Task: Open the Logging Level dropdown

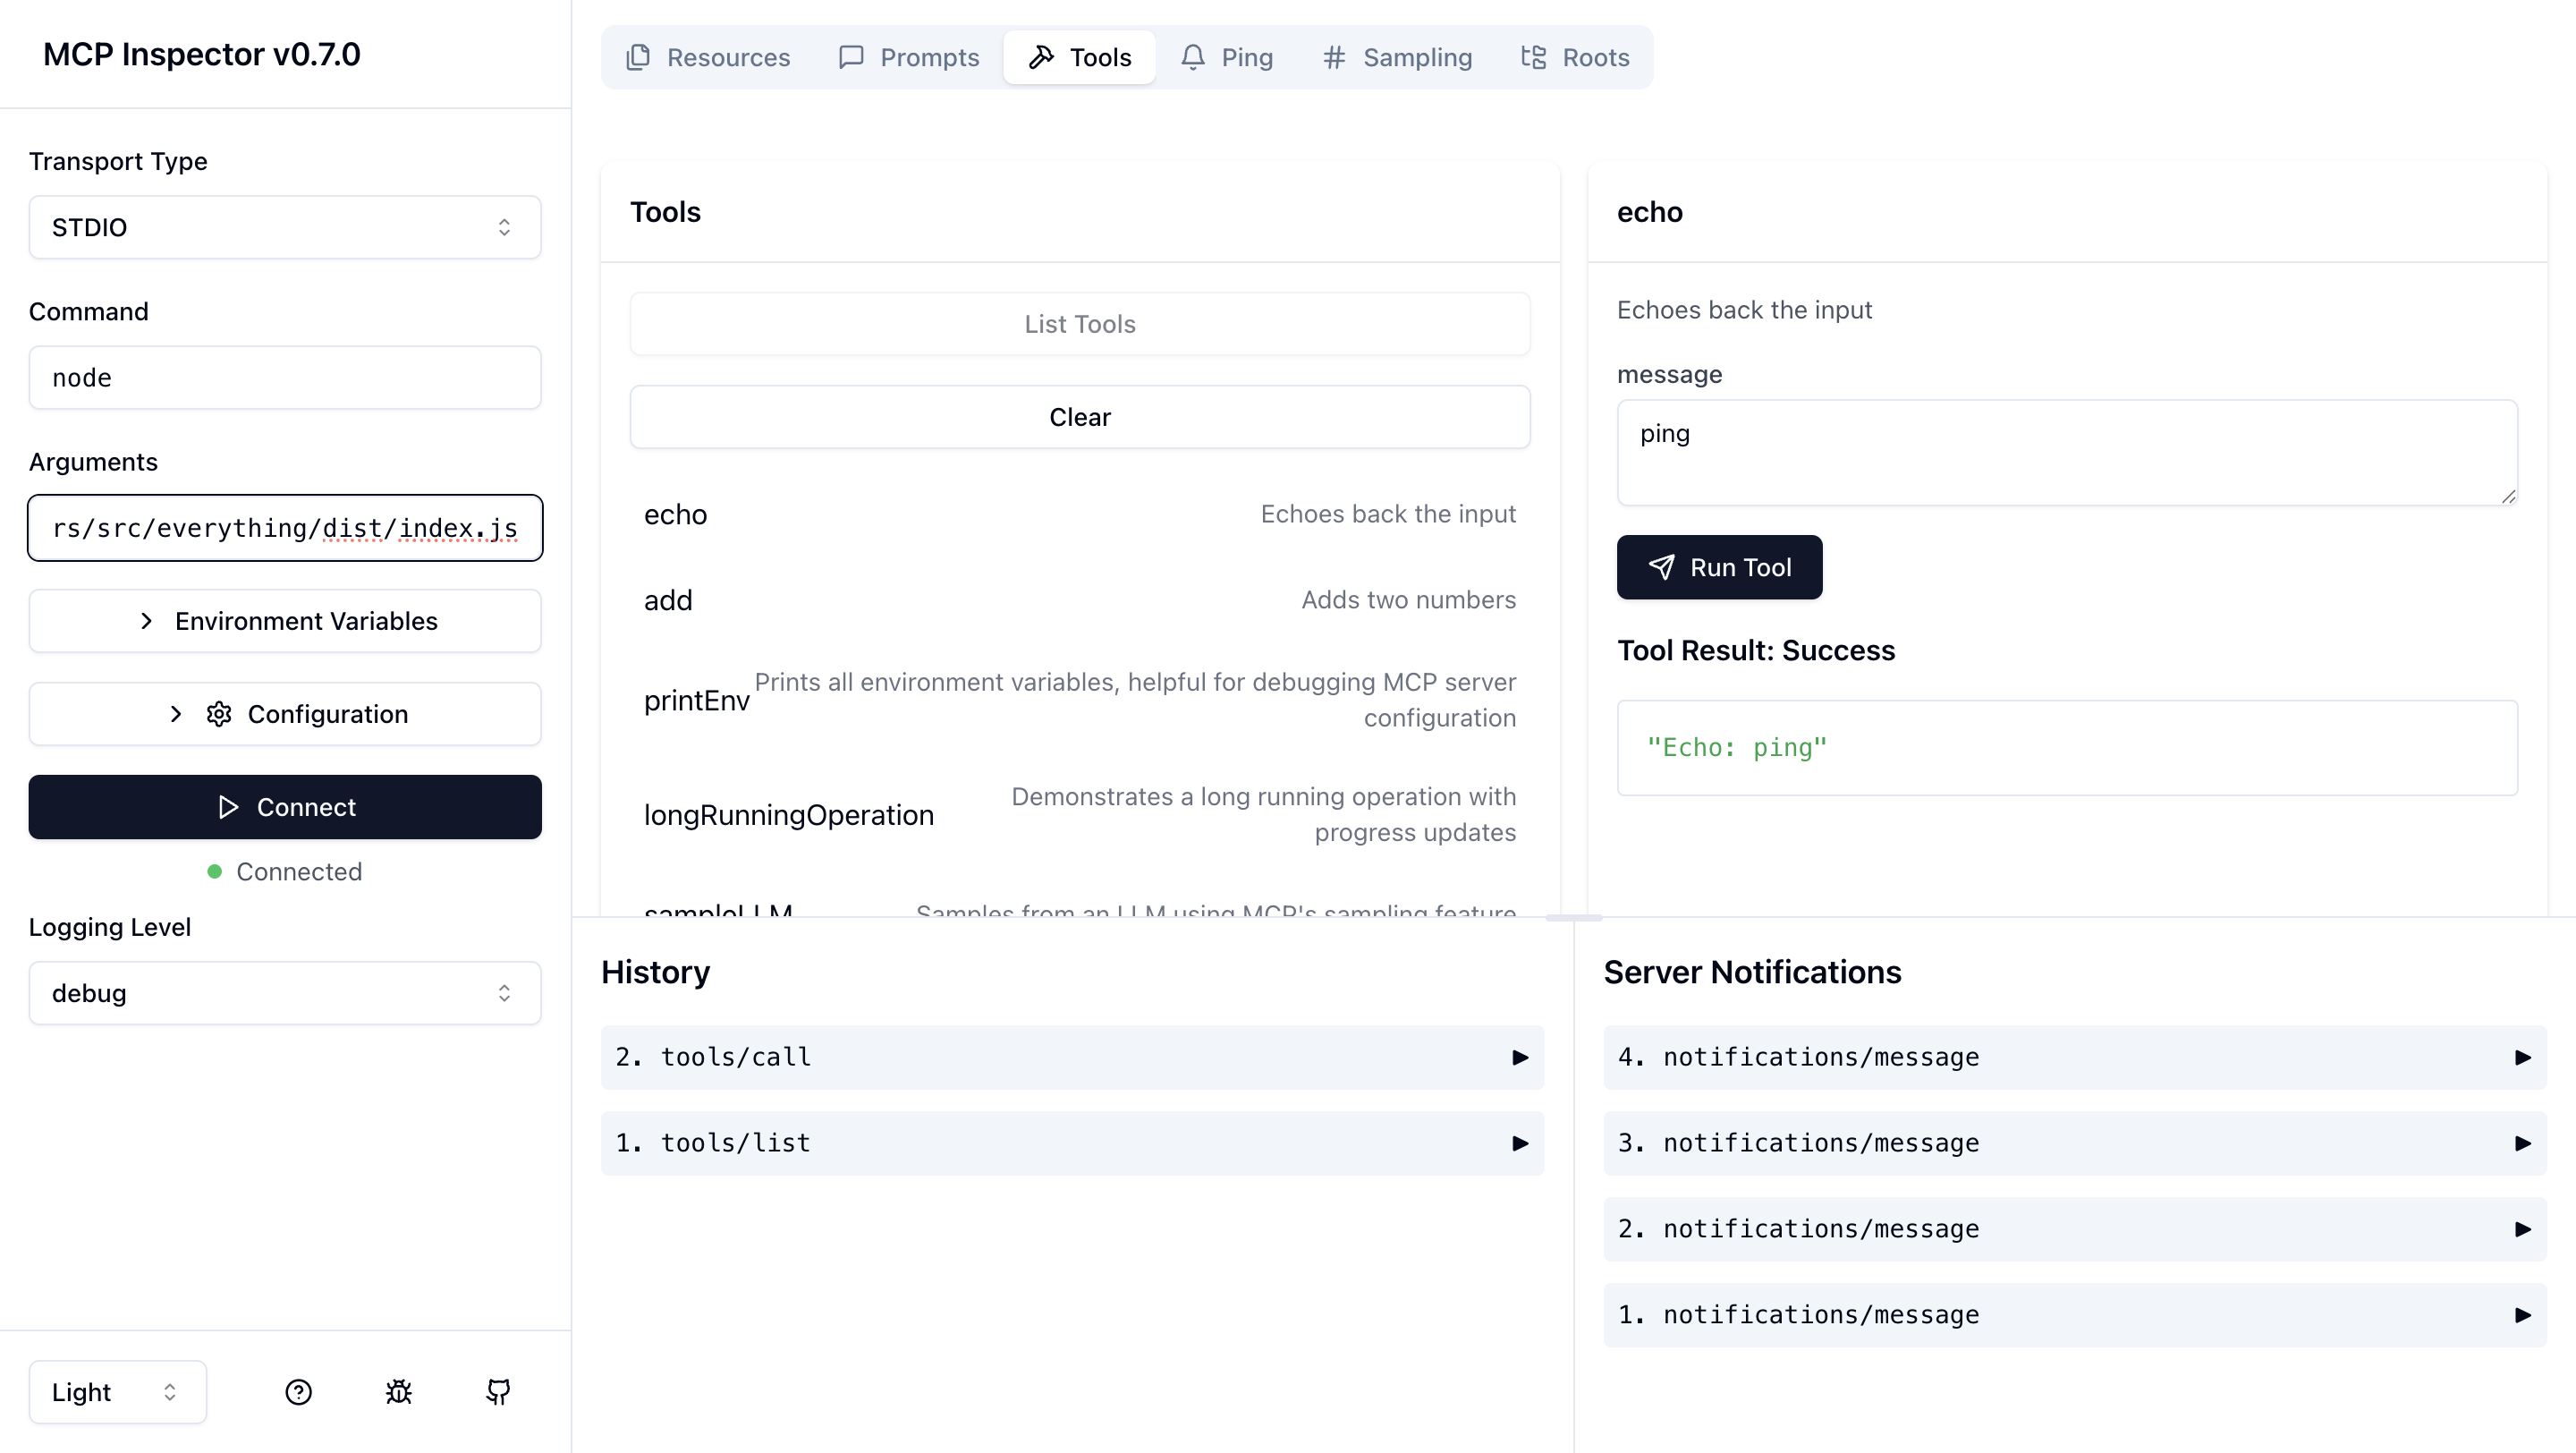Action: click(x=284, y=992)
